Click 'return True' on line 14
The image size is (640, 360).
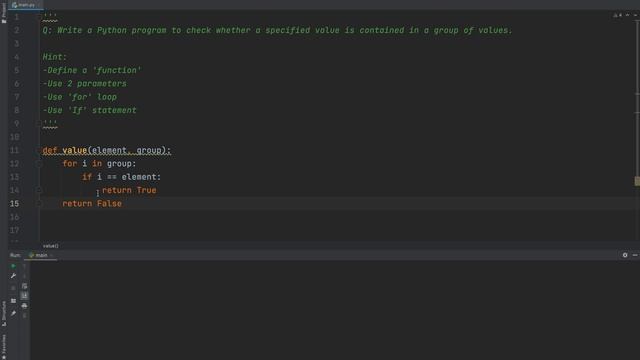tap(129, 190)
